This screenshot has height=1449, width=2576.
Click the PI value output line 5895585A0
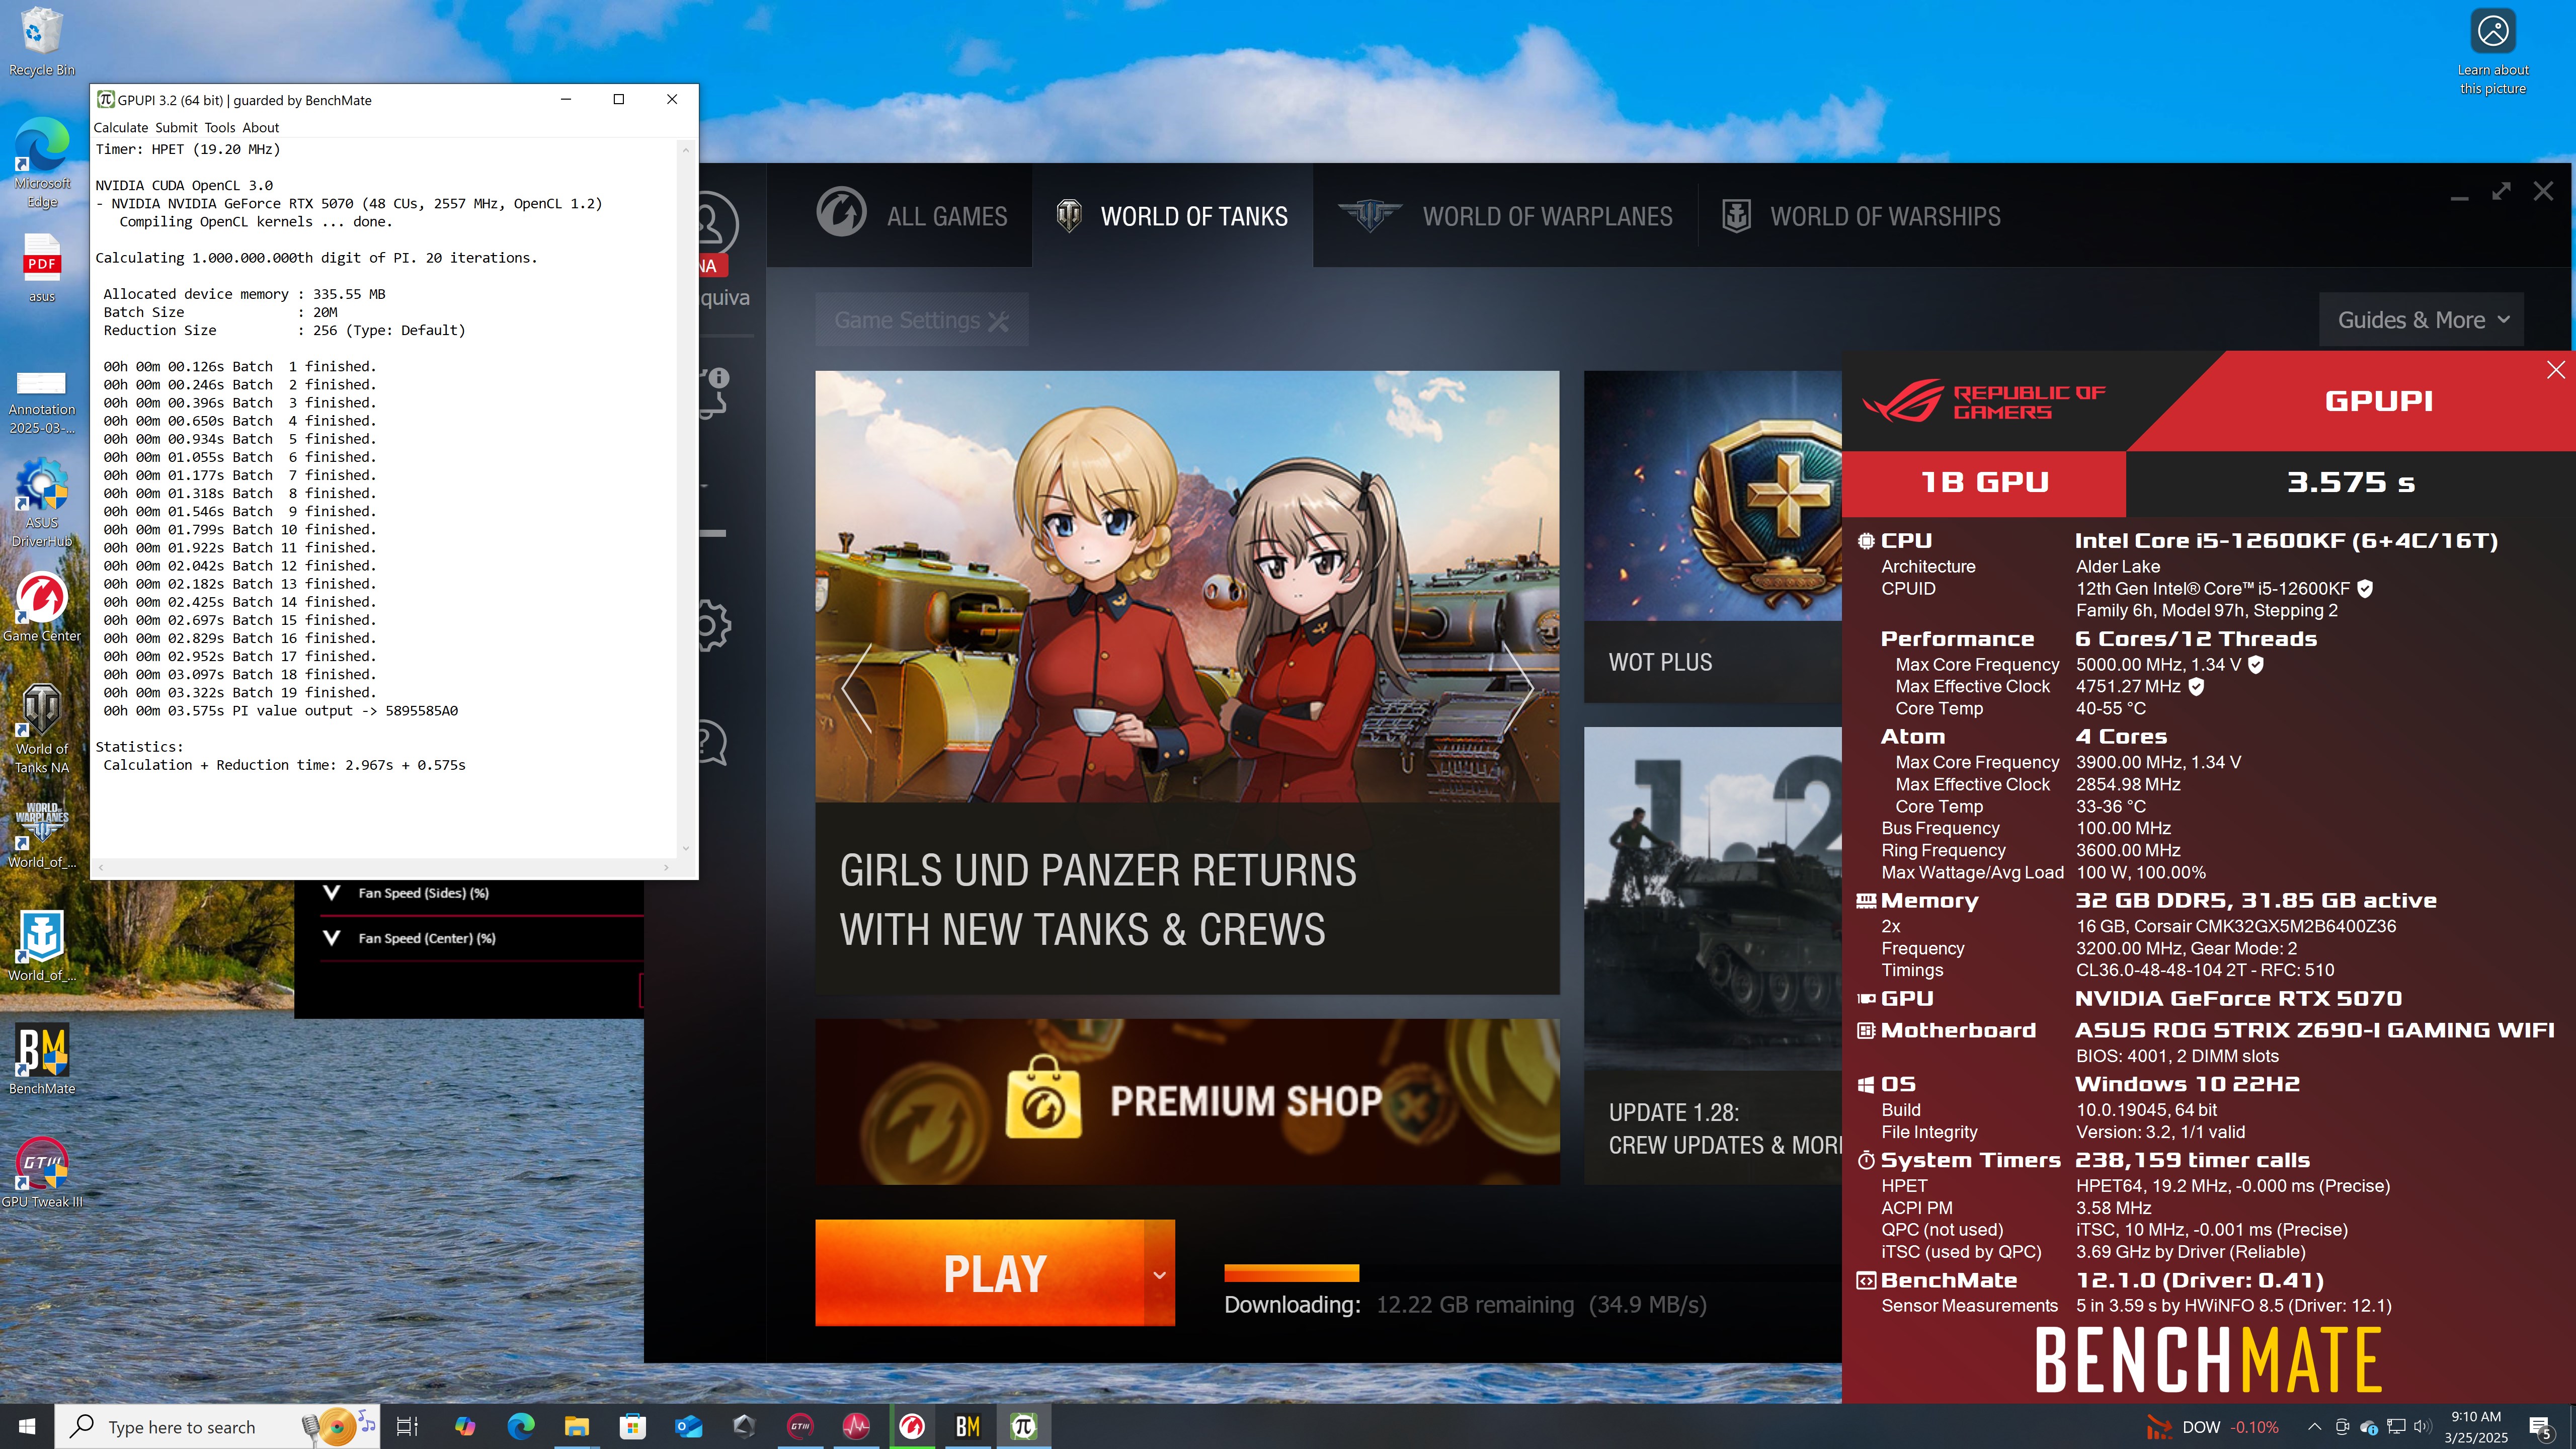[280, 711]
